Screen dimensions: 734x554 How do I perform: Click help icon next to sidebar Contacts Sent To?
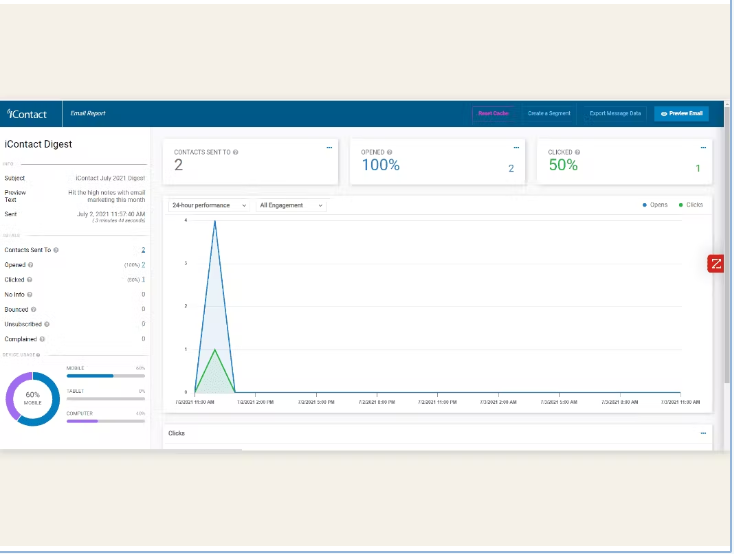56,250
